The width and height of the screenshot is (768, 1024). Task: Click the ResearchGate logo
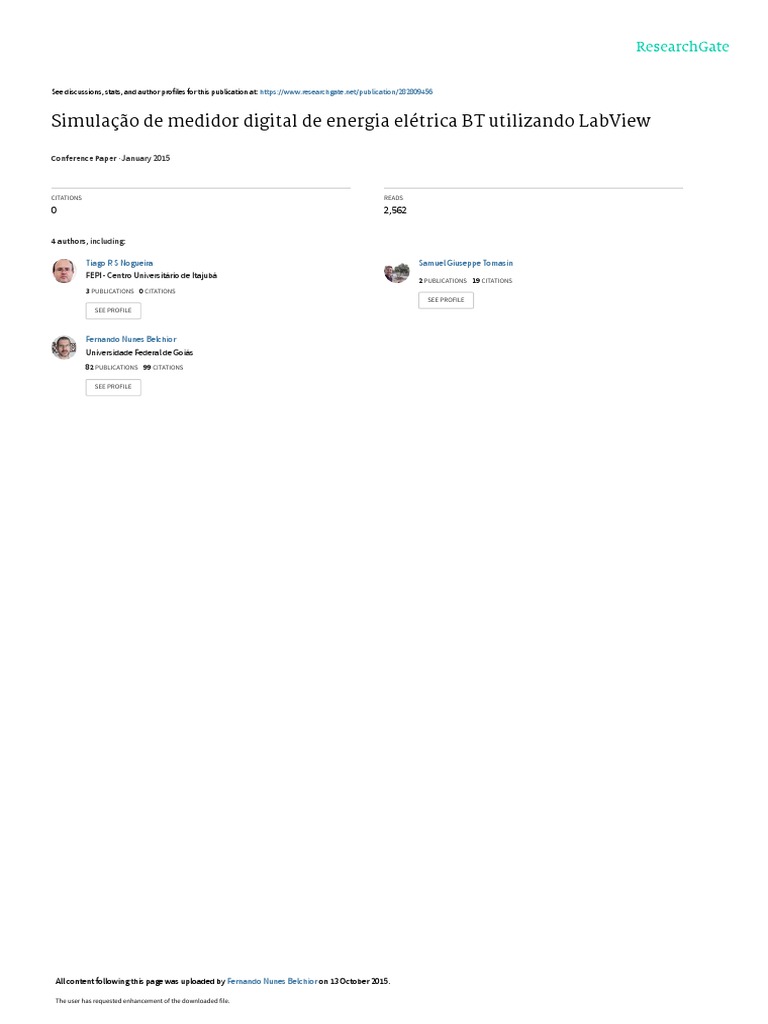682,47
